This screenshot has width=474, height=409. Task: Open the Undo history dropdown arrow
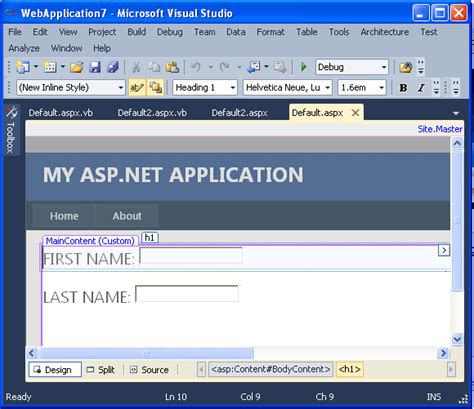pyautogui.click(x=210, y=67)
